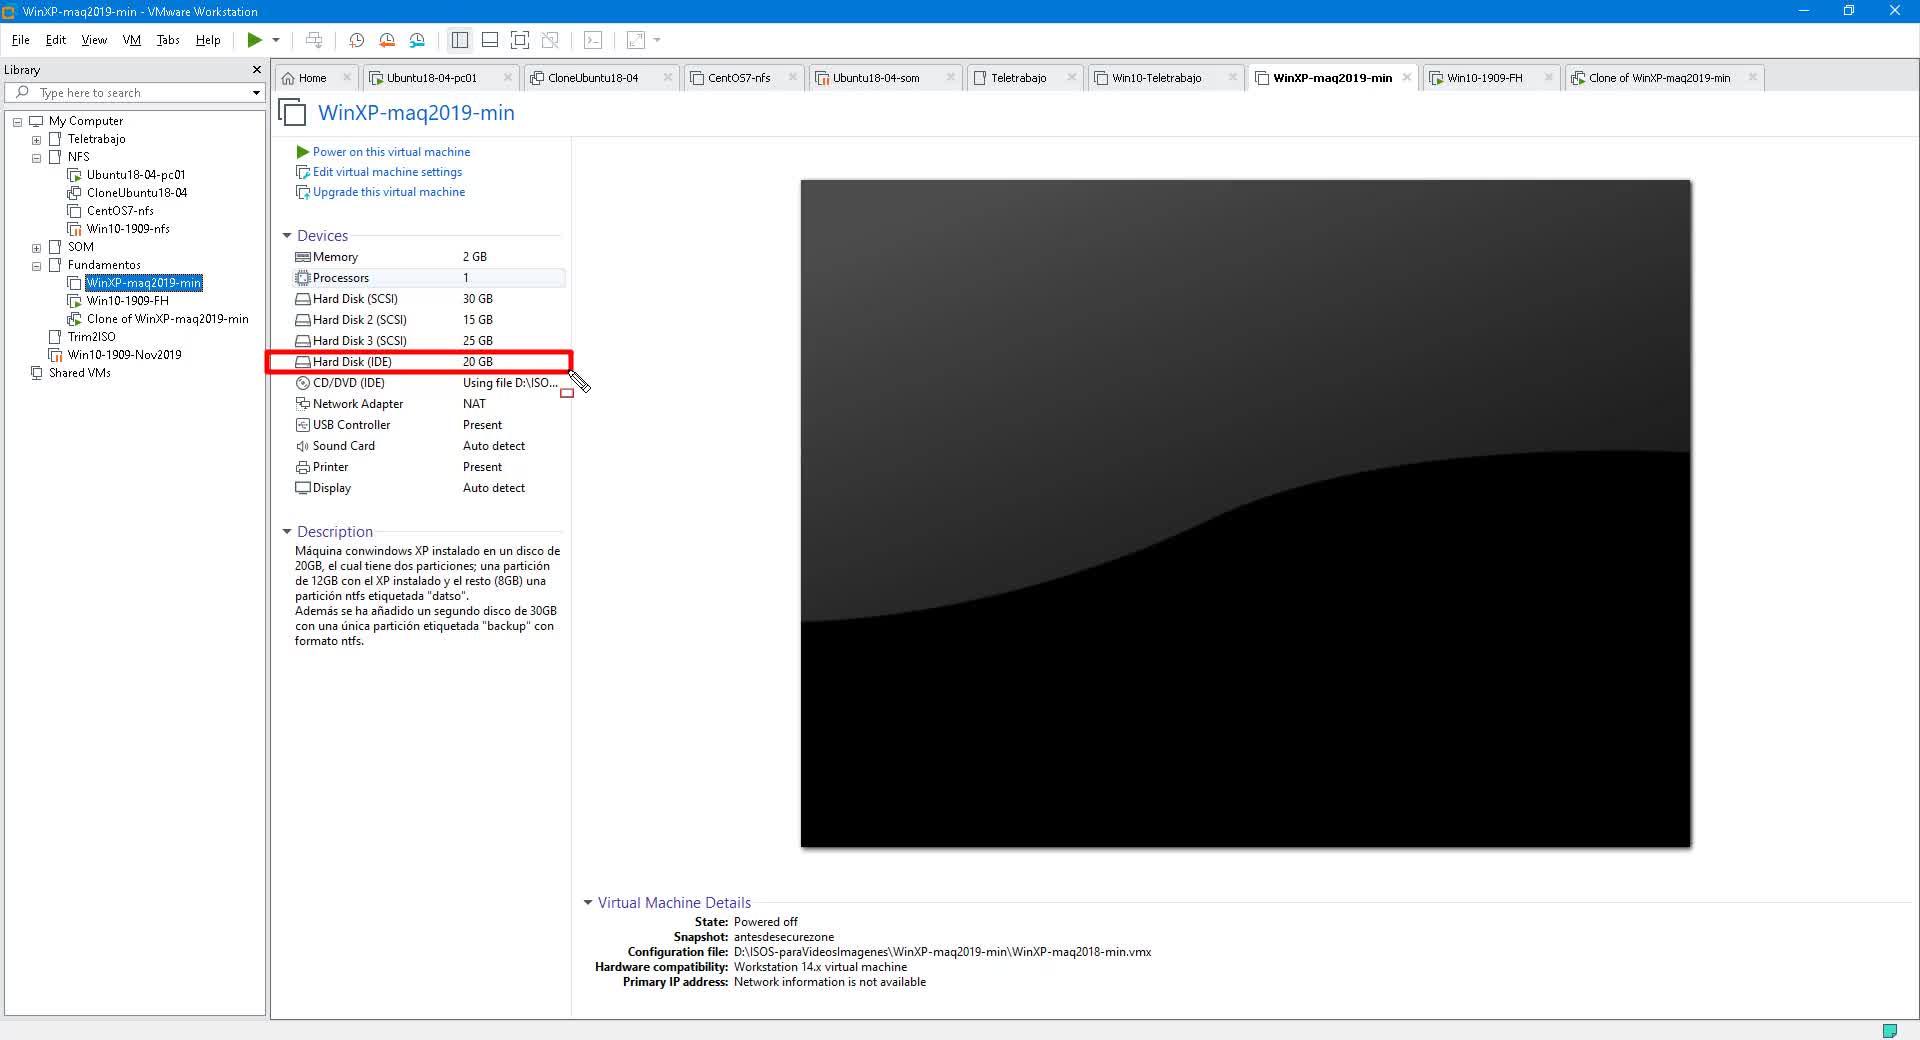Open the stretch options dropdown arrow
The image size is (1920, 1040).
coord(657,40)
